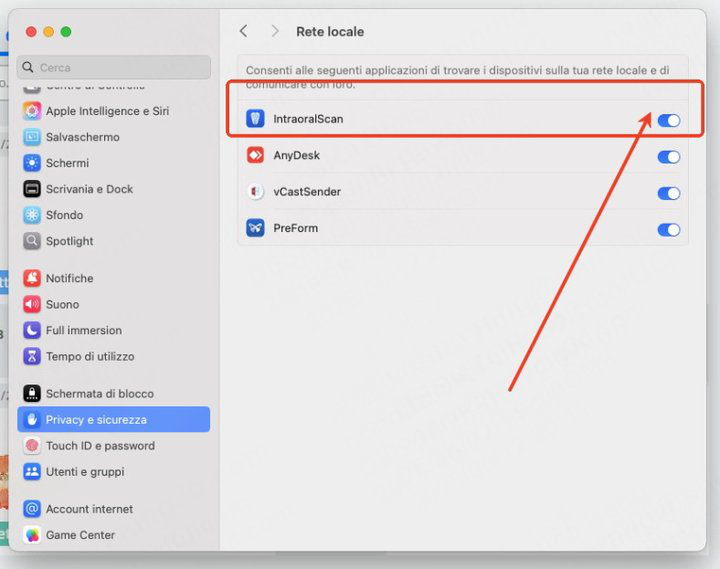Click the Suono speaker icon
The width and height of the screenshot is (720, 569).
[x=32, y=304]
